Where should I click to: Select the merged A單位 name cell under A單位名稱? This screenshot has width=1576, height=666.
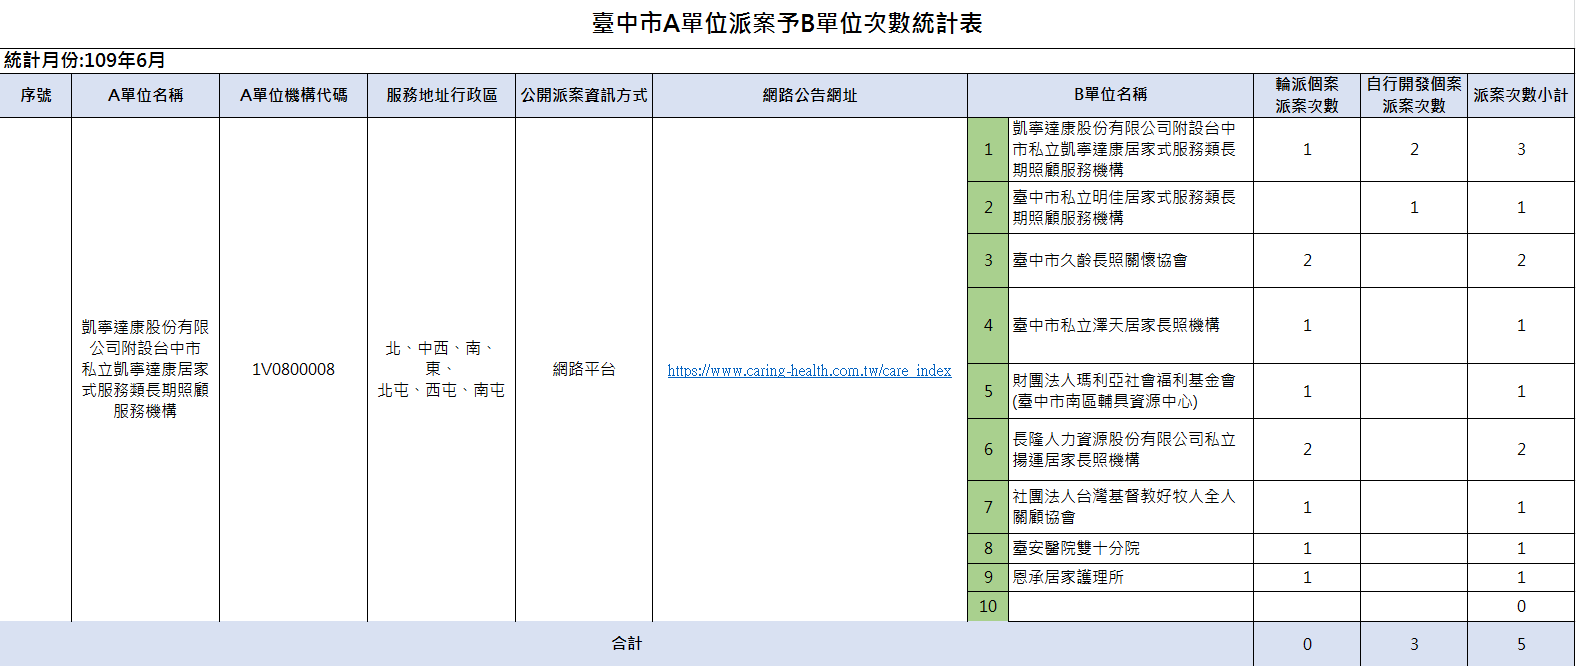click(x=146, y=369)
